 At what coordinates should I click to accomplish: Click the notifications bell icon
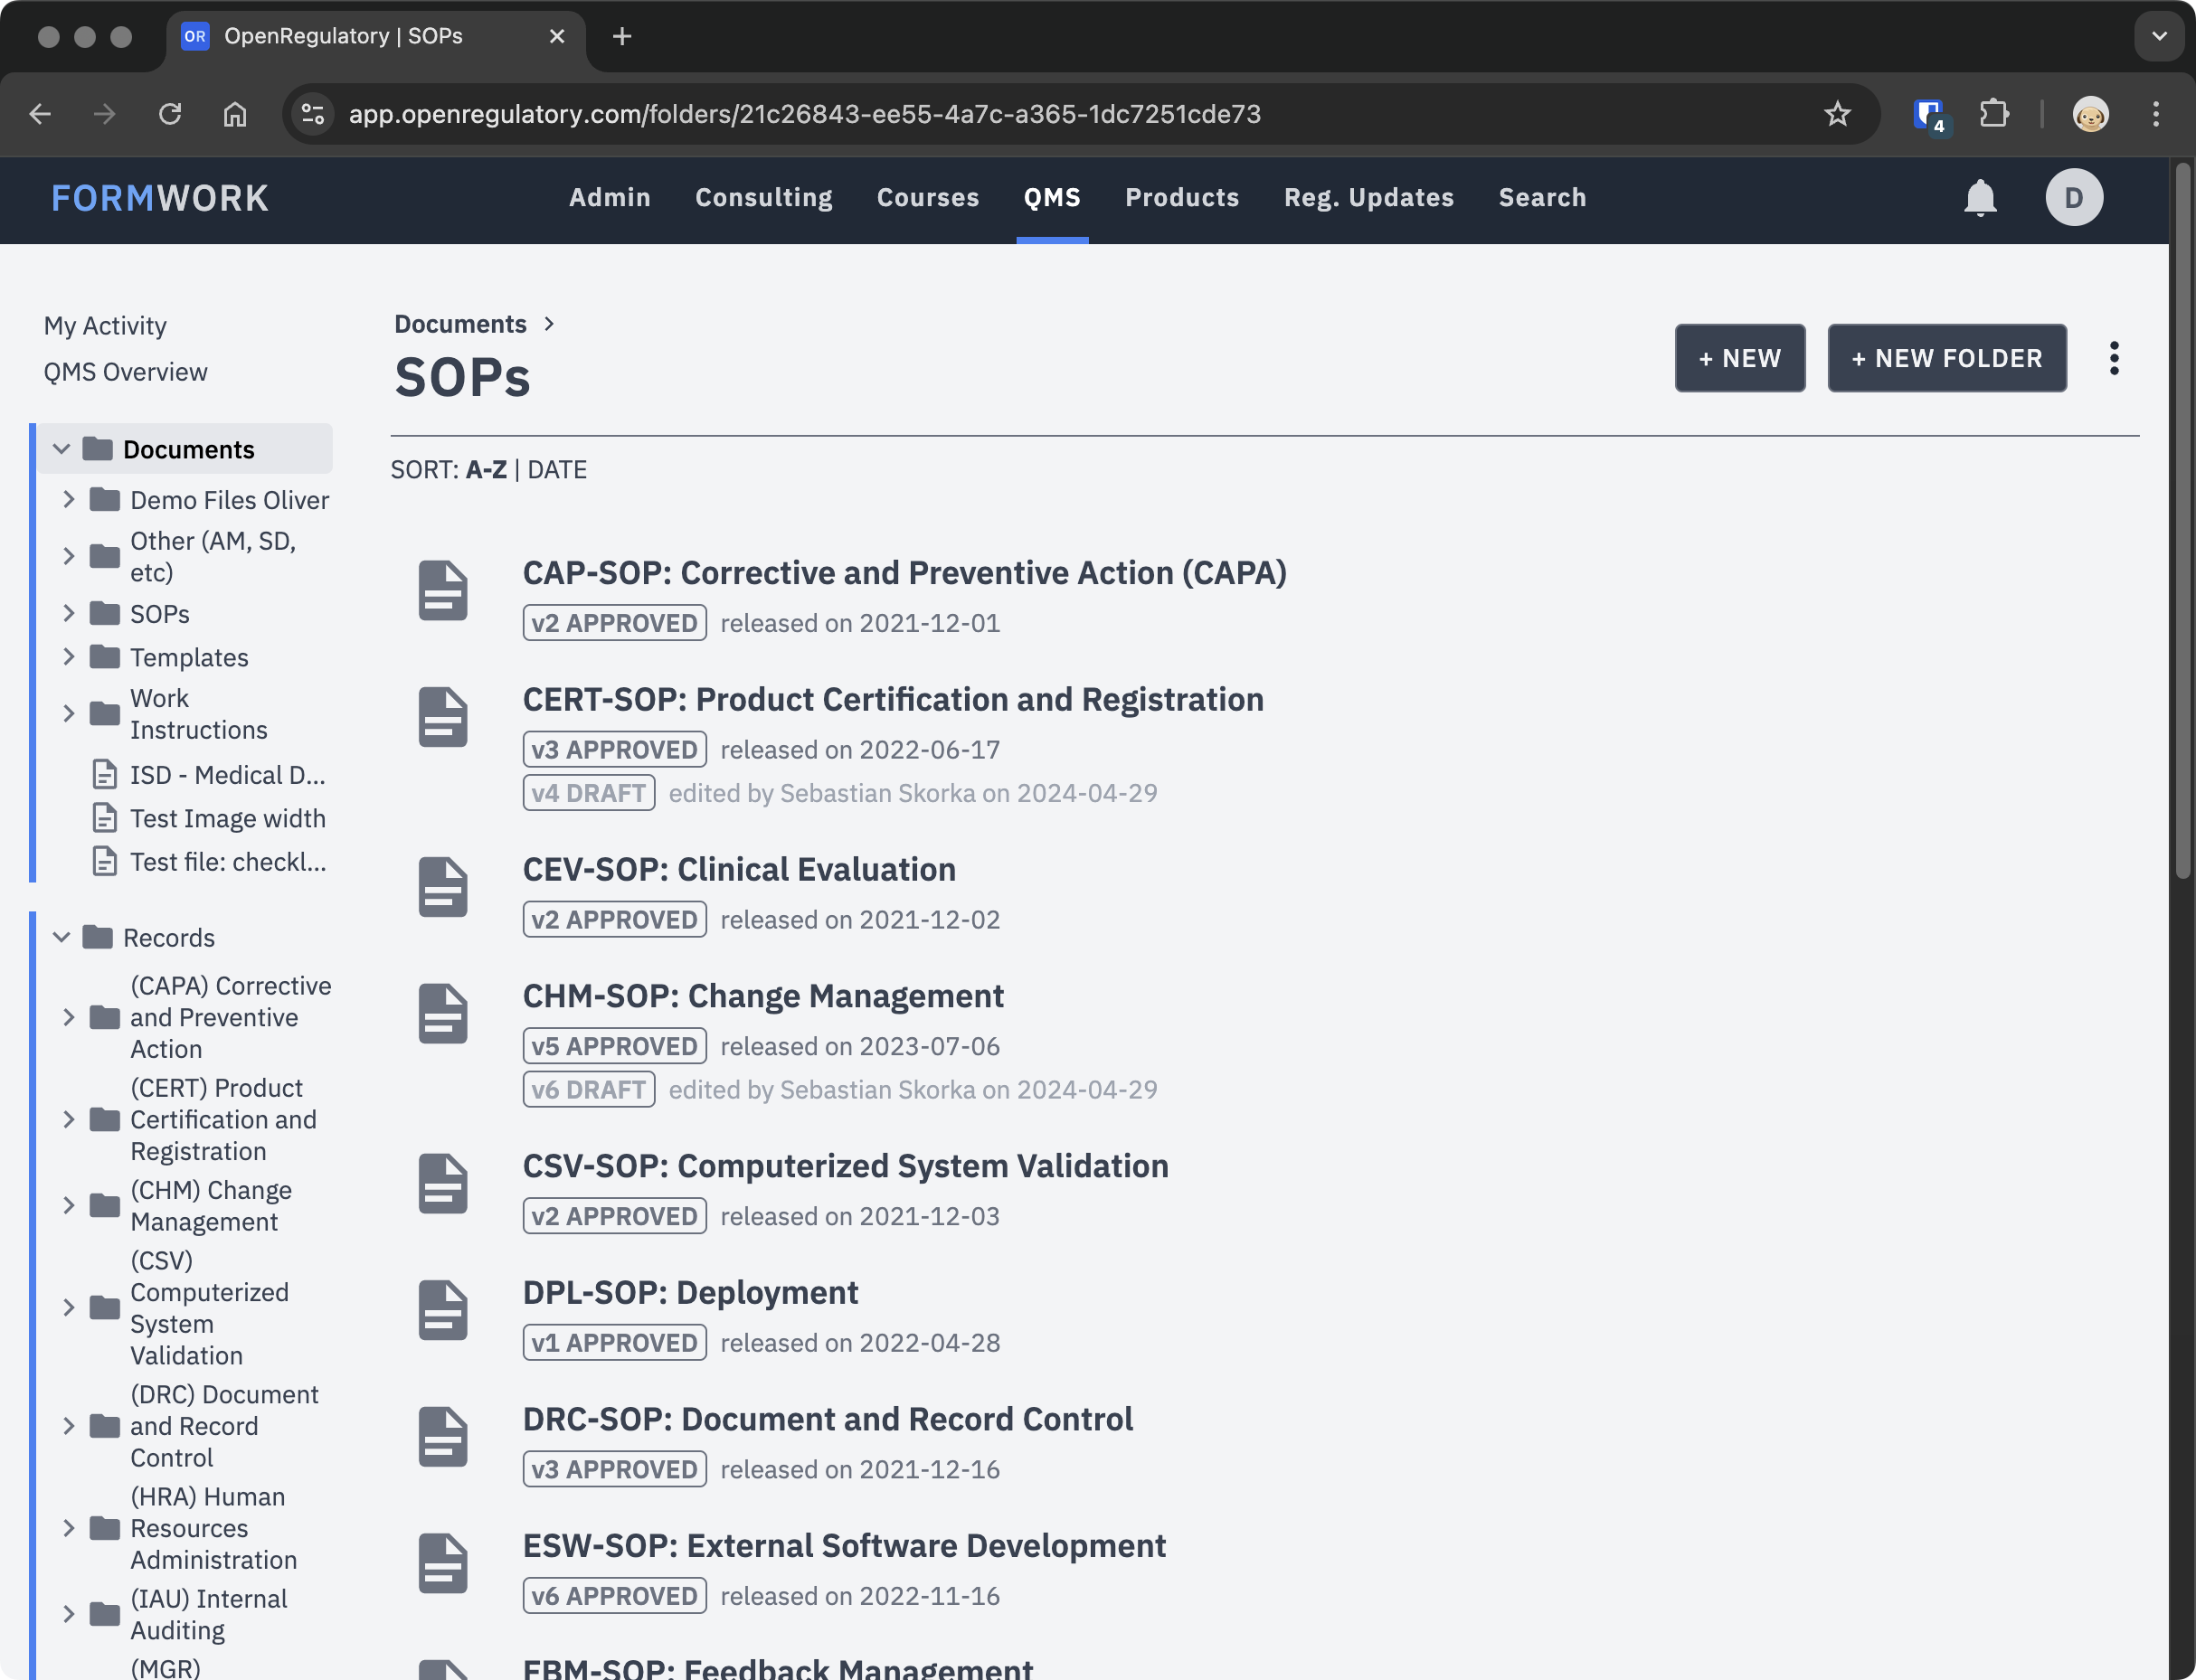[x=1980, y=198]
